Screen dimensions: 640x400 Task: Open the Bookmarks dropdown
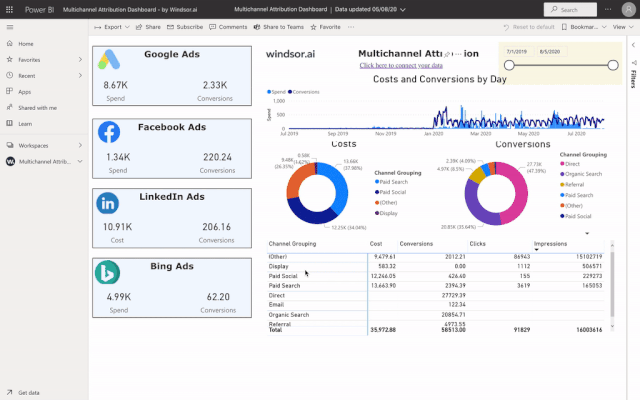pyautogui.click(x=584, y=27)
